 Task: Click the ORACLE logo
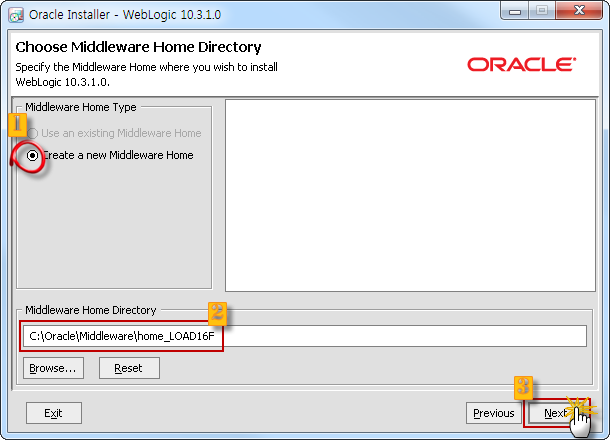point(522,65)
